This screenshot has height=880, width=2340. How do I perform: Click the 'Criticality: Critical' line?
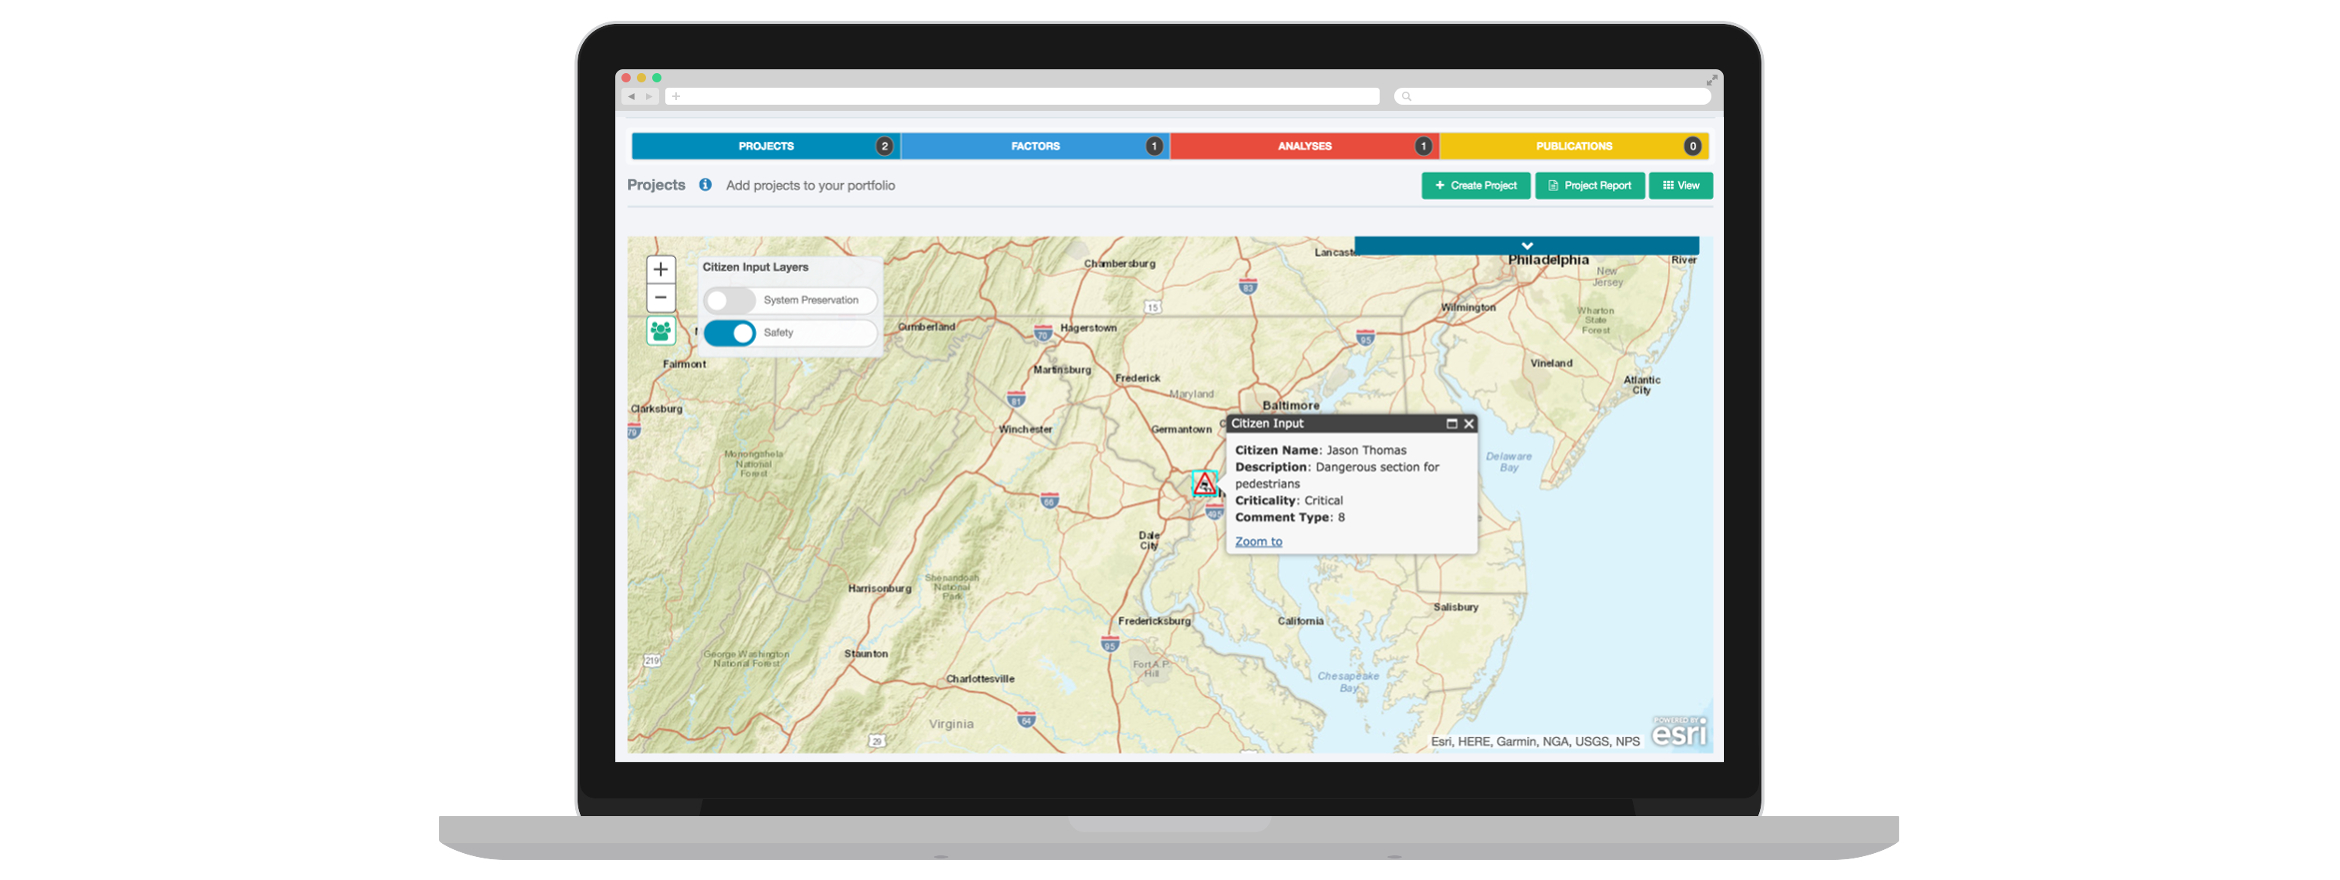click(x=1289, y=501)
